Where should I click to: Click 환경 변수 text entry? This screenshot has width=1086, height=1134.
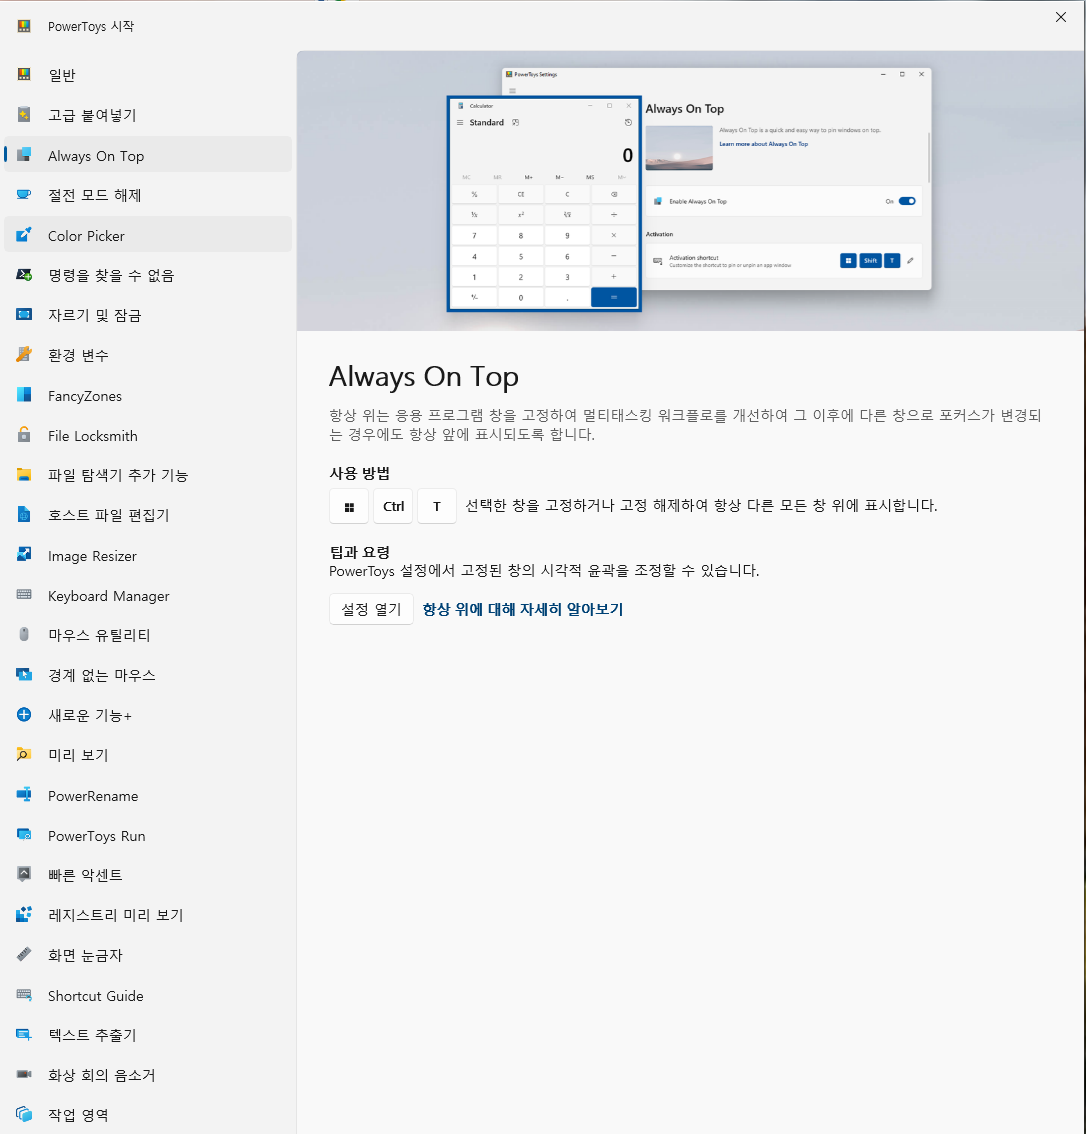click(78, 355)
